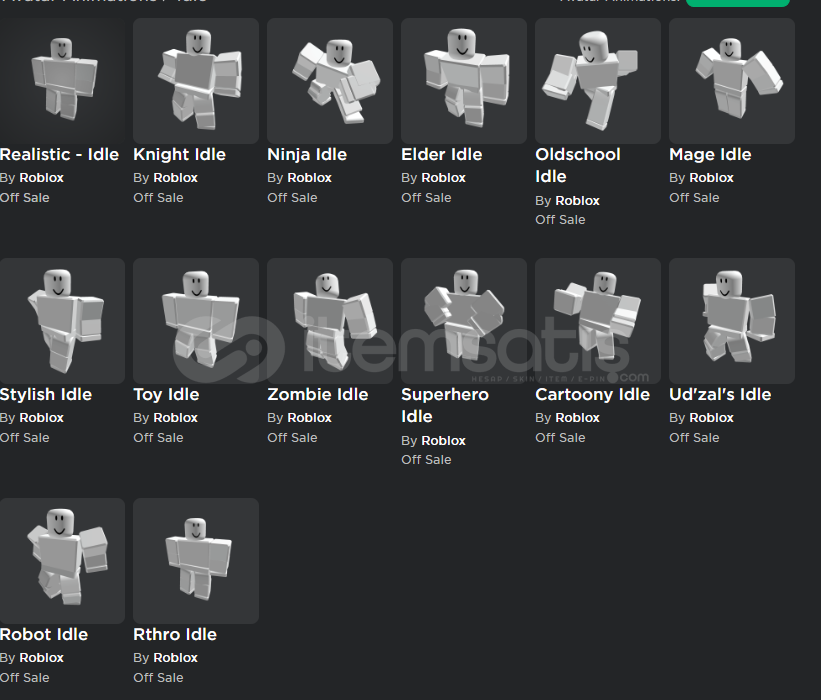Select "Off Sale" text beneath Toy Idle

tap(159, 438)
